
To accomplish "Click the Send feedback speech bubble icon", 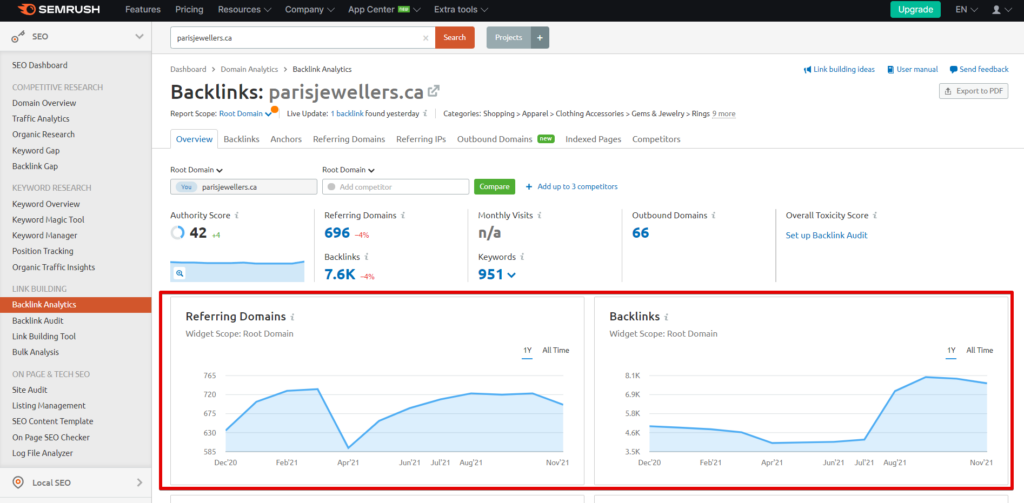I will coord(953,69).
